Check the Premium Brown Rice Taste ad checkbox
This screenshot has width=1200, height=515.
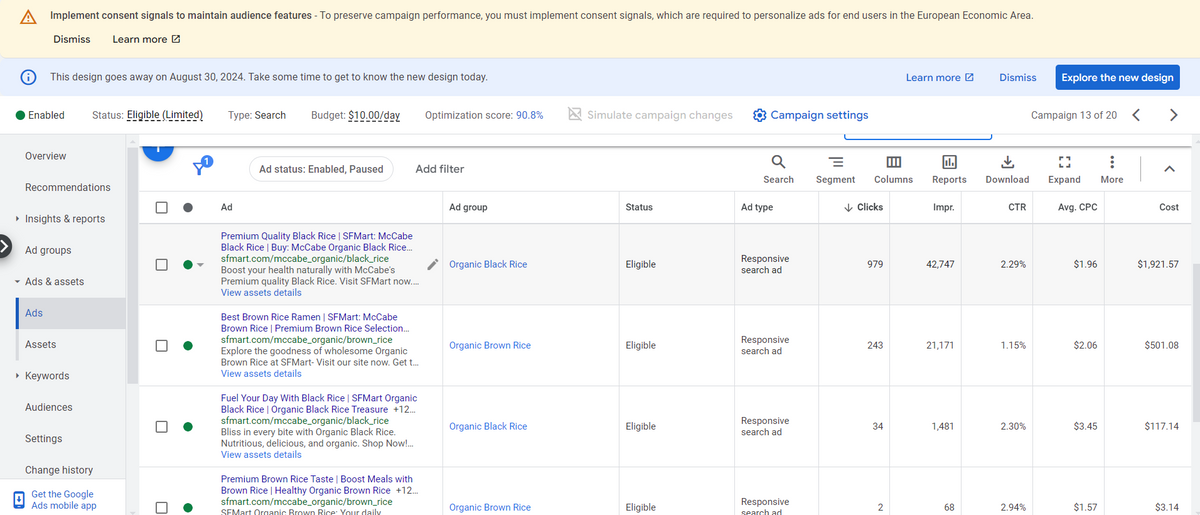(x=161, y=507)
